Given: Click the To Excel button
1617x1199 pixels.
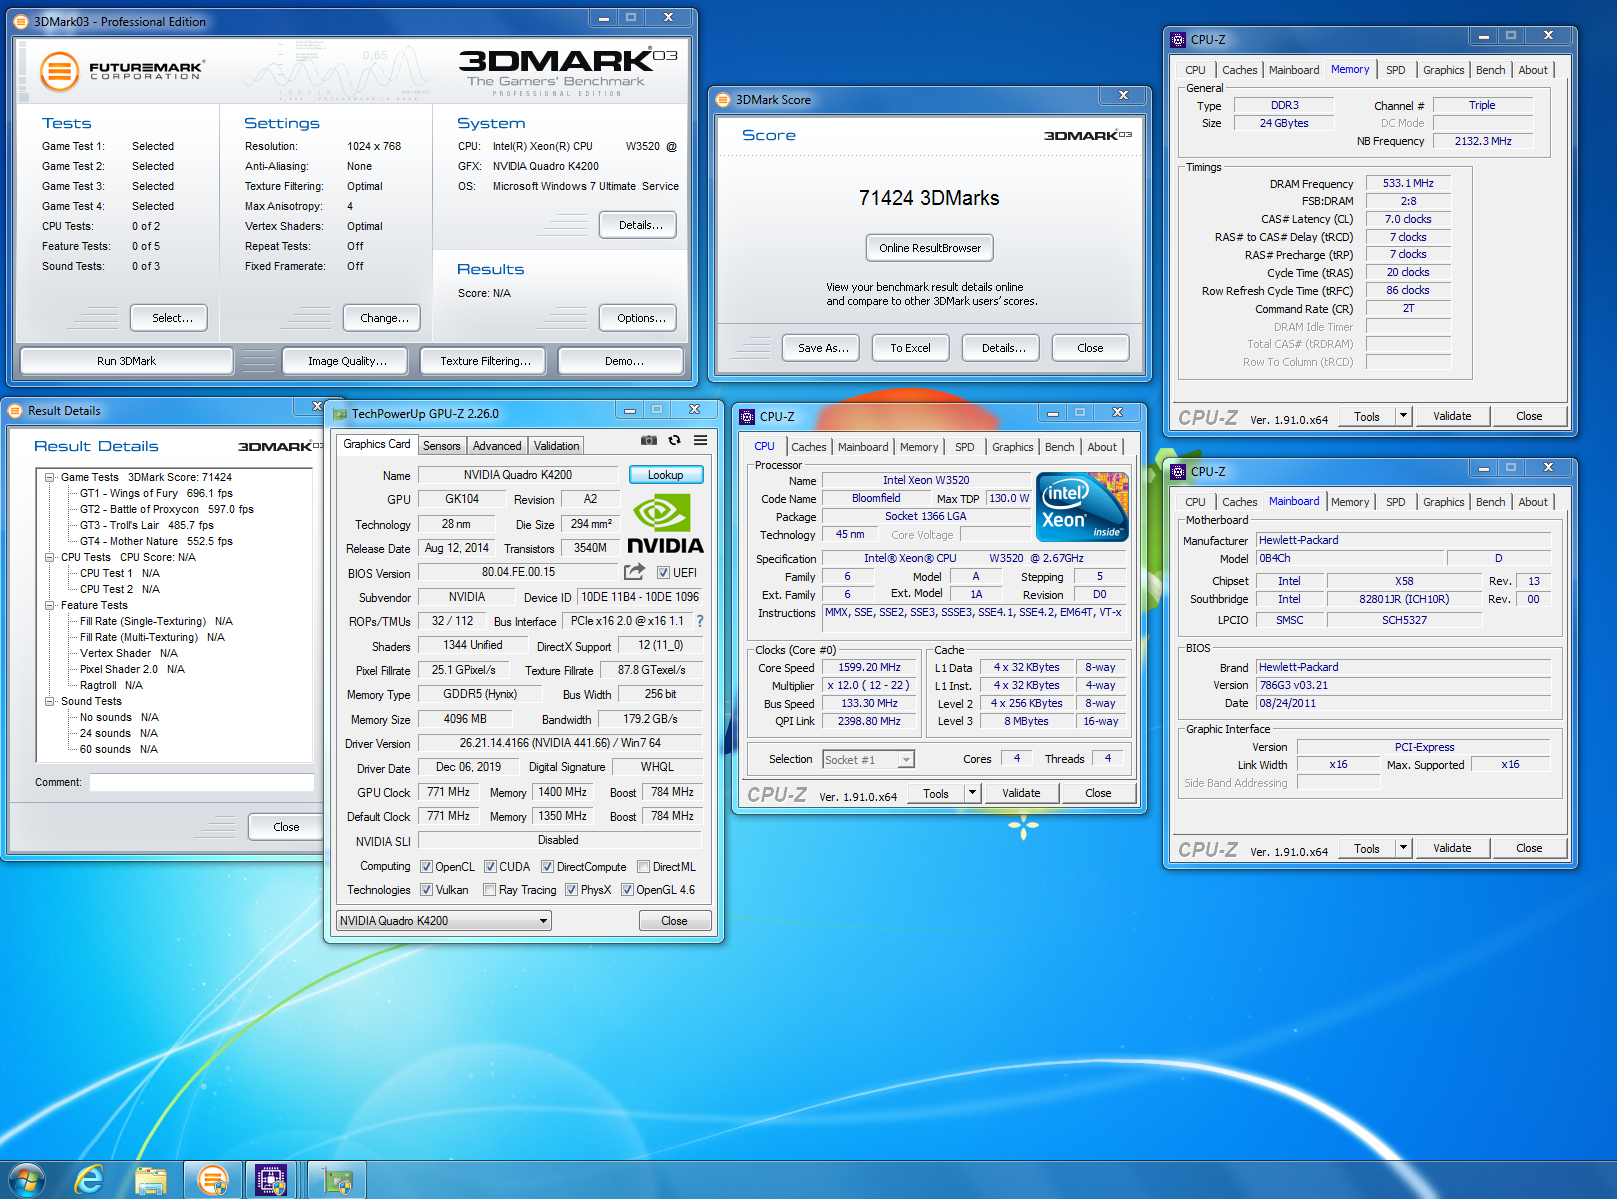Looking at the screenshot, I should [x=911, y=348].
